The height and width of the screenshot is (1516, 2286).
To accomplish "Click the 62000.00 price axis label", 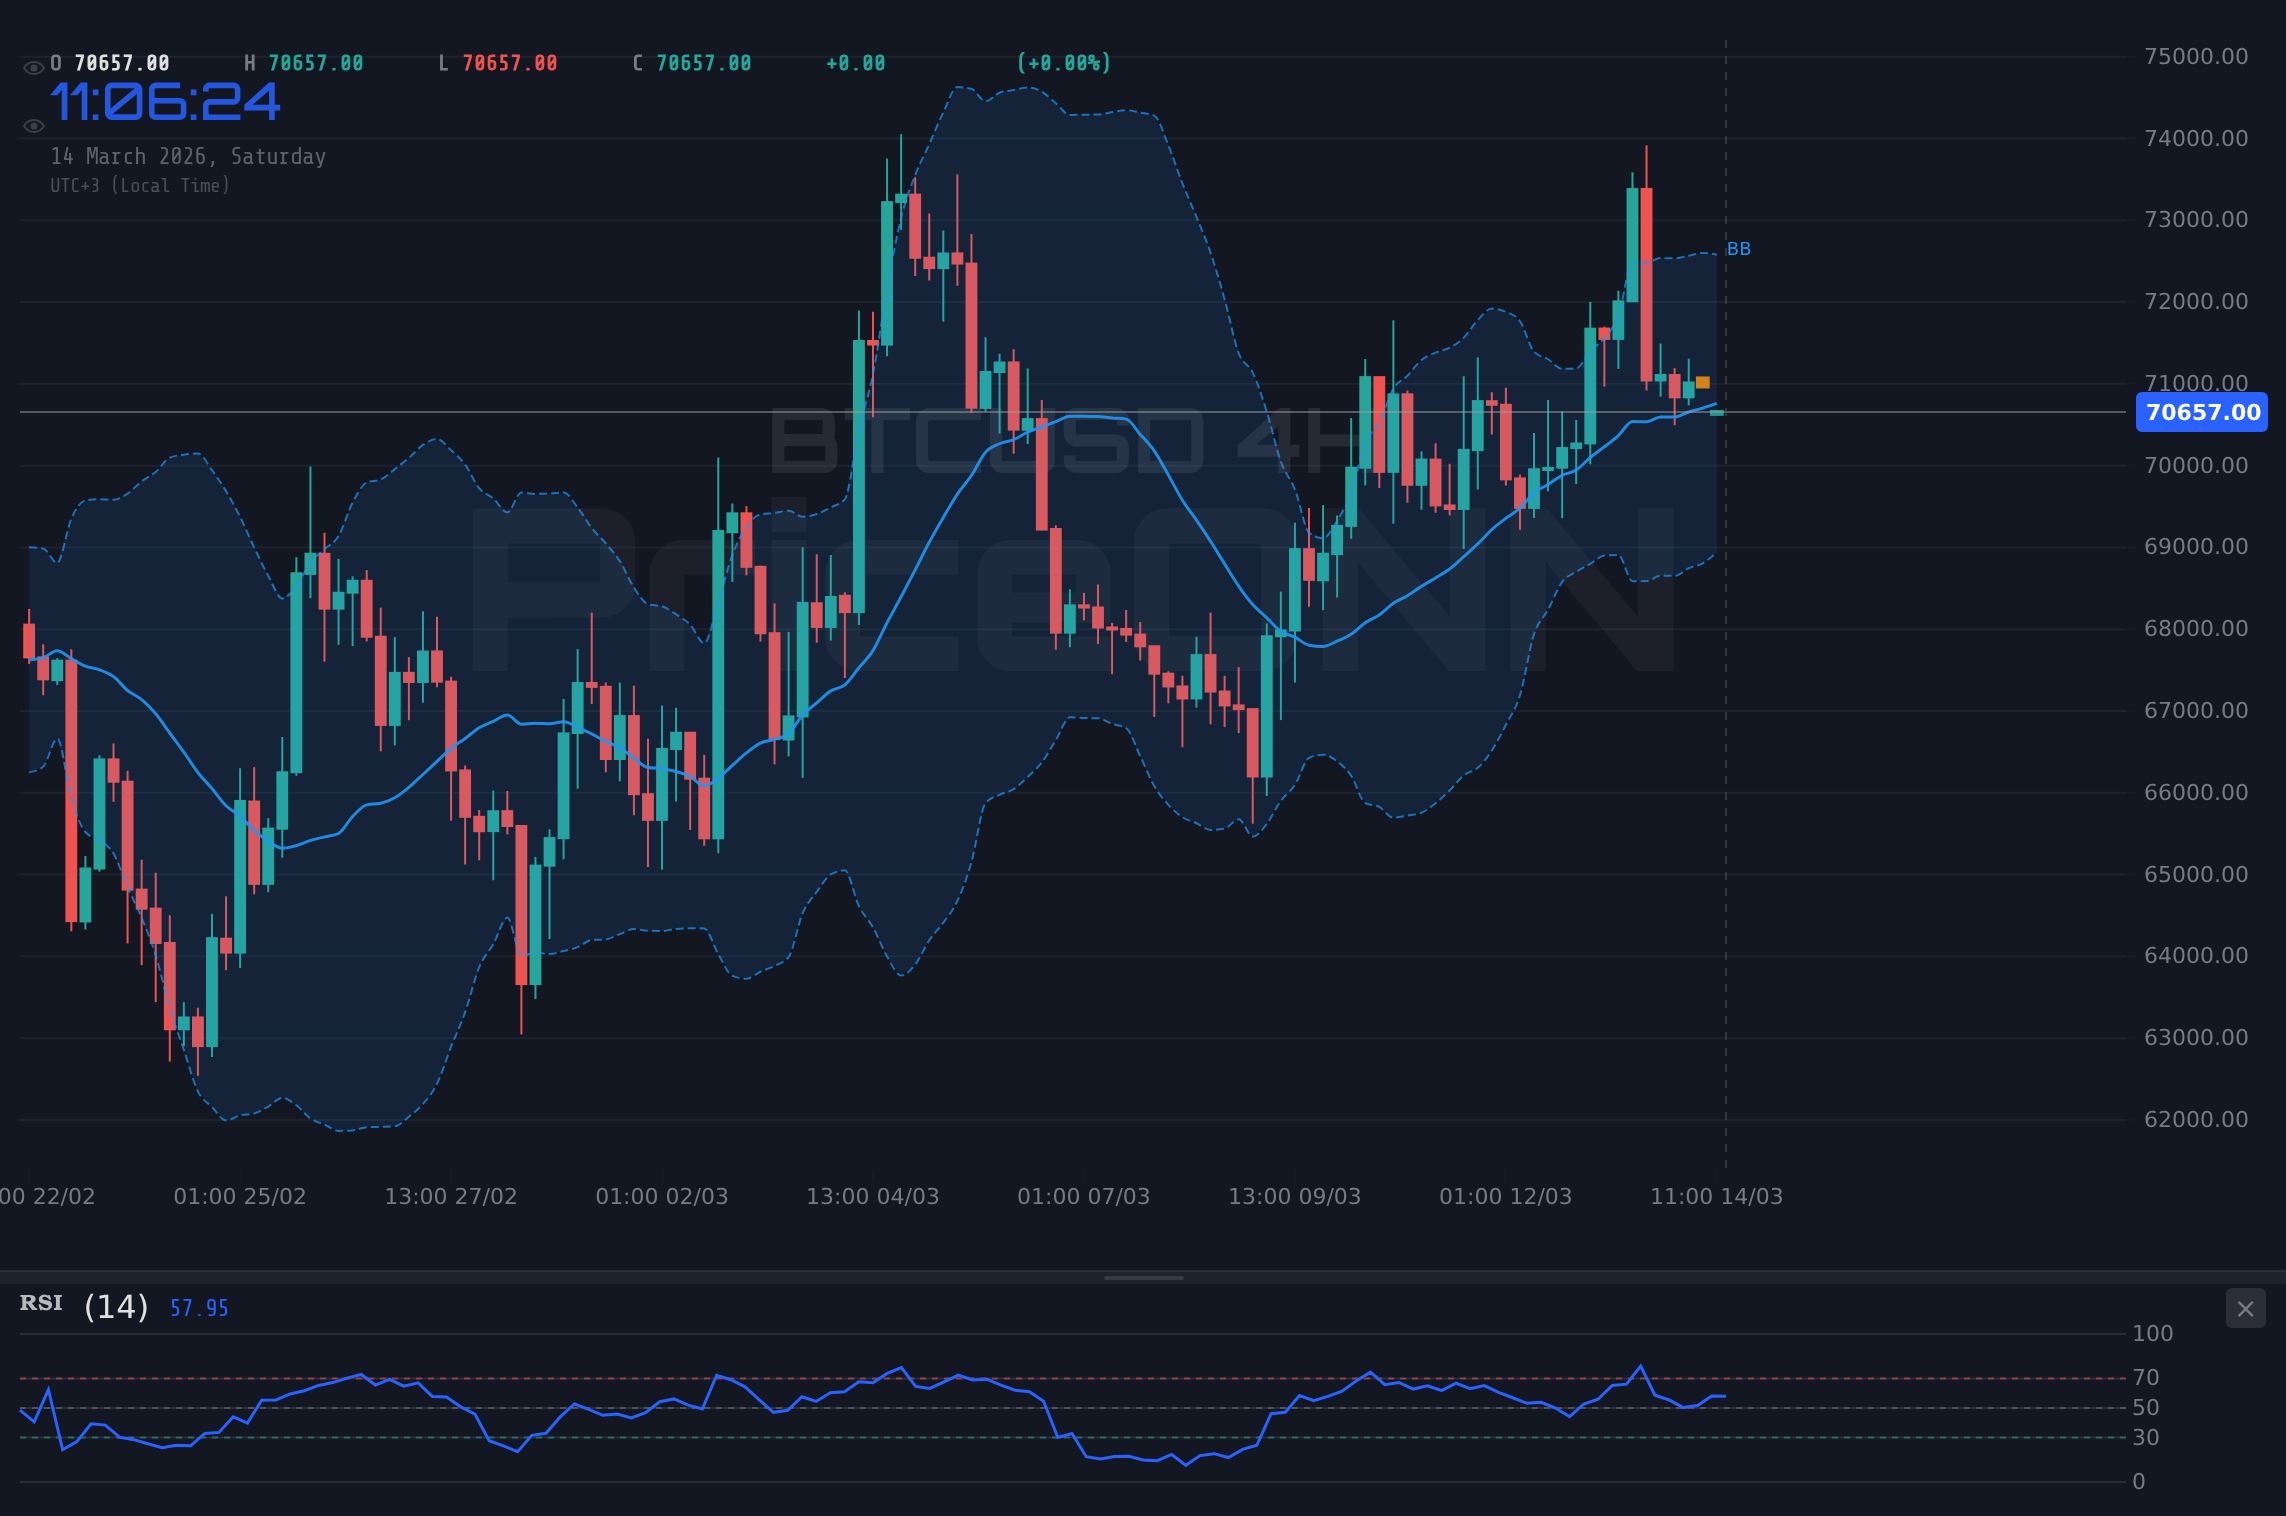I will pyautogui.click(x=2198, y=1119).
